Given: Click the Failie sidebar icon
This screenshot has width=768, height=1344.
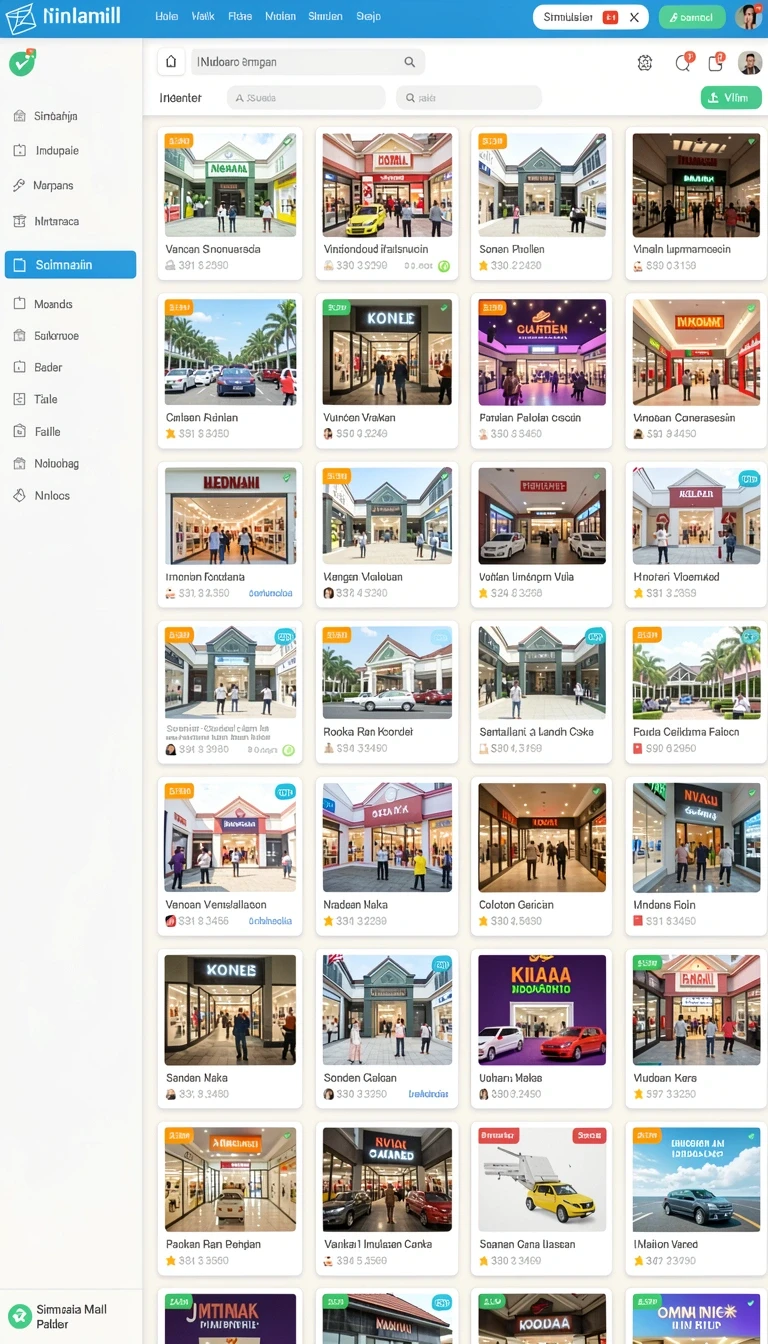Looking at the screenshot, I should click(19, 432).
